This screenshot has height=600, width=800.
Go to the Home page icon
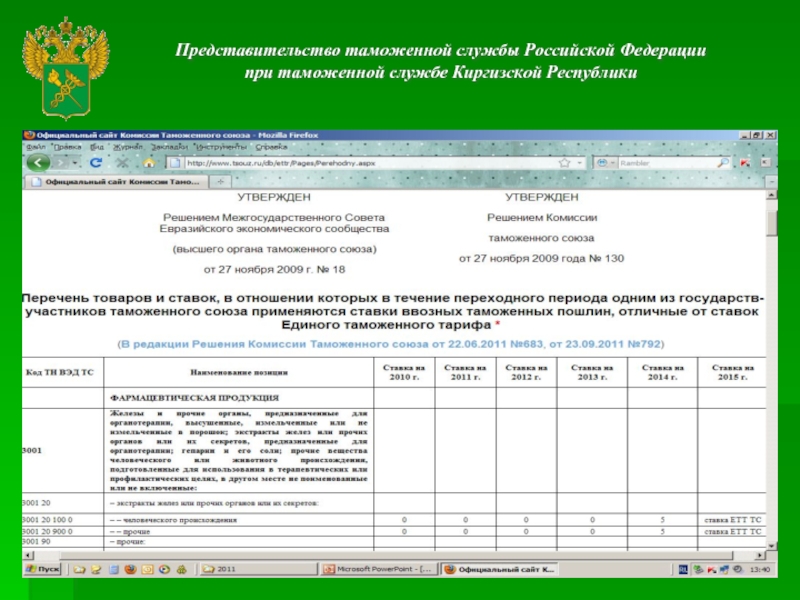pos(148,163)
